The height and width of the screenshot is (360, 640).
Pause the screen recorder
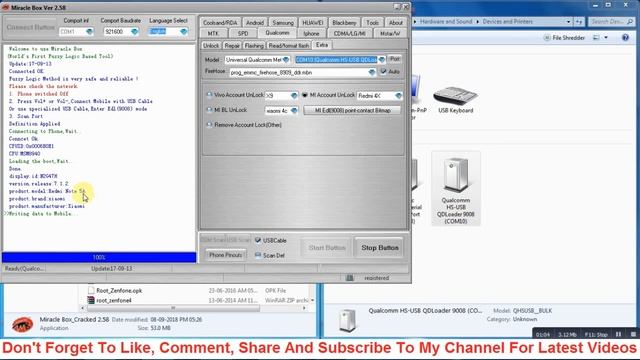pos(619,334)
